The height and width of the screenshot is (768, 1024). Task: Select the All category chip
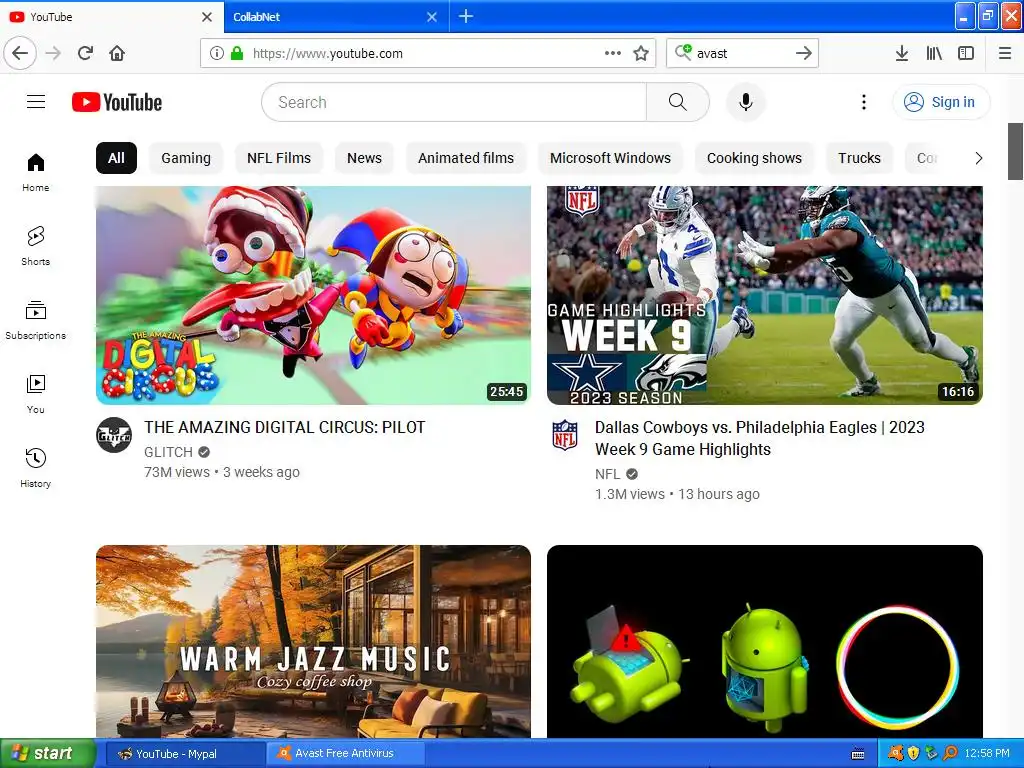116,158
